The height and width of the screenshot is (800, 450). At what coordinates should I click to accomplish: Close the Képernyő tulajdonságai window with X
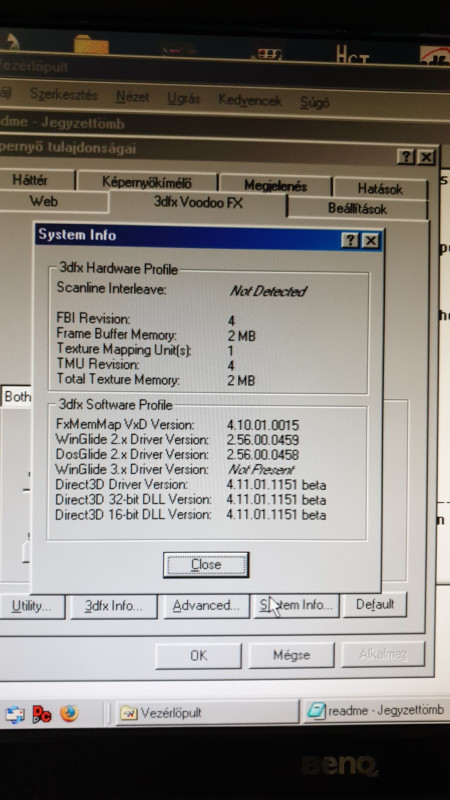click(x=426, y=157)
